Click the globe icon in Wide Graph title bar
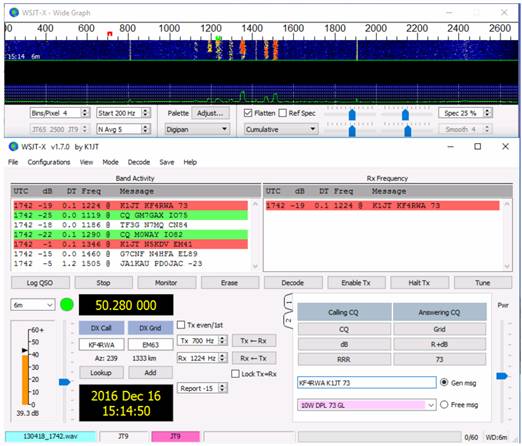Screen dimensions: 522x446 (14, 13)
